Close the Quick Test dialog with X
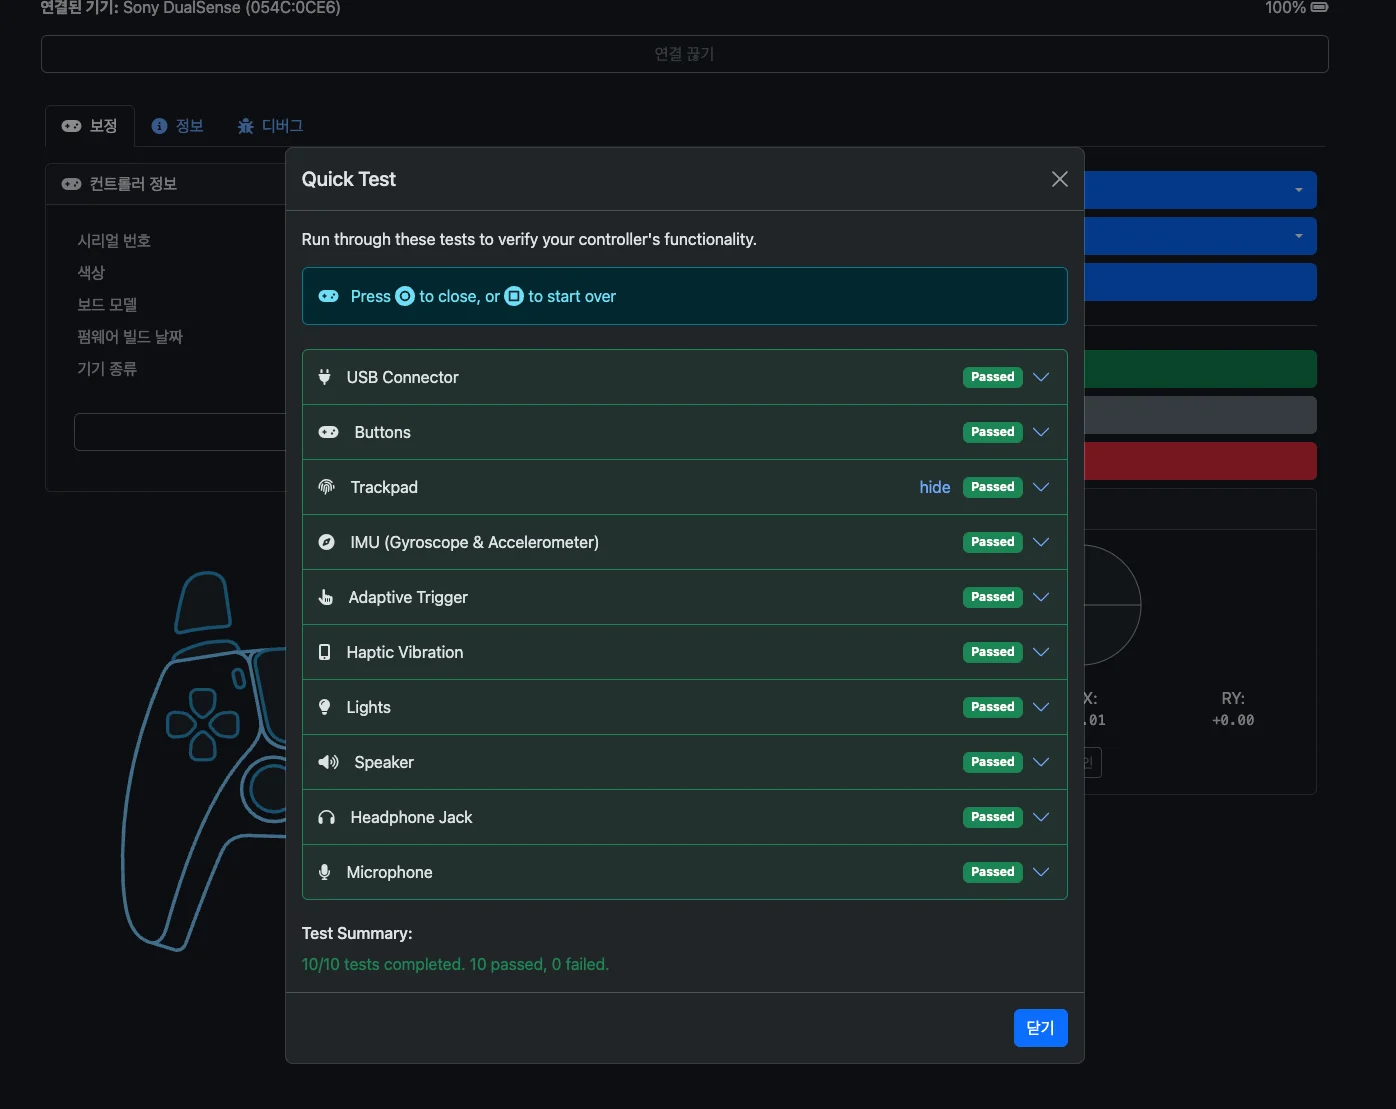 coord(1060,179)
